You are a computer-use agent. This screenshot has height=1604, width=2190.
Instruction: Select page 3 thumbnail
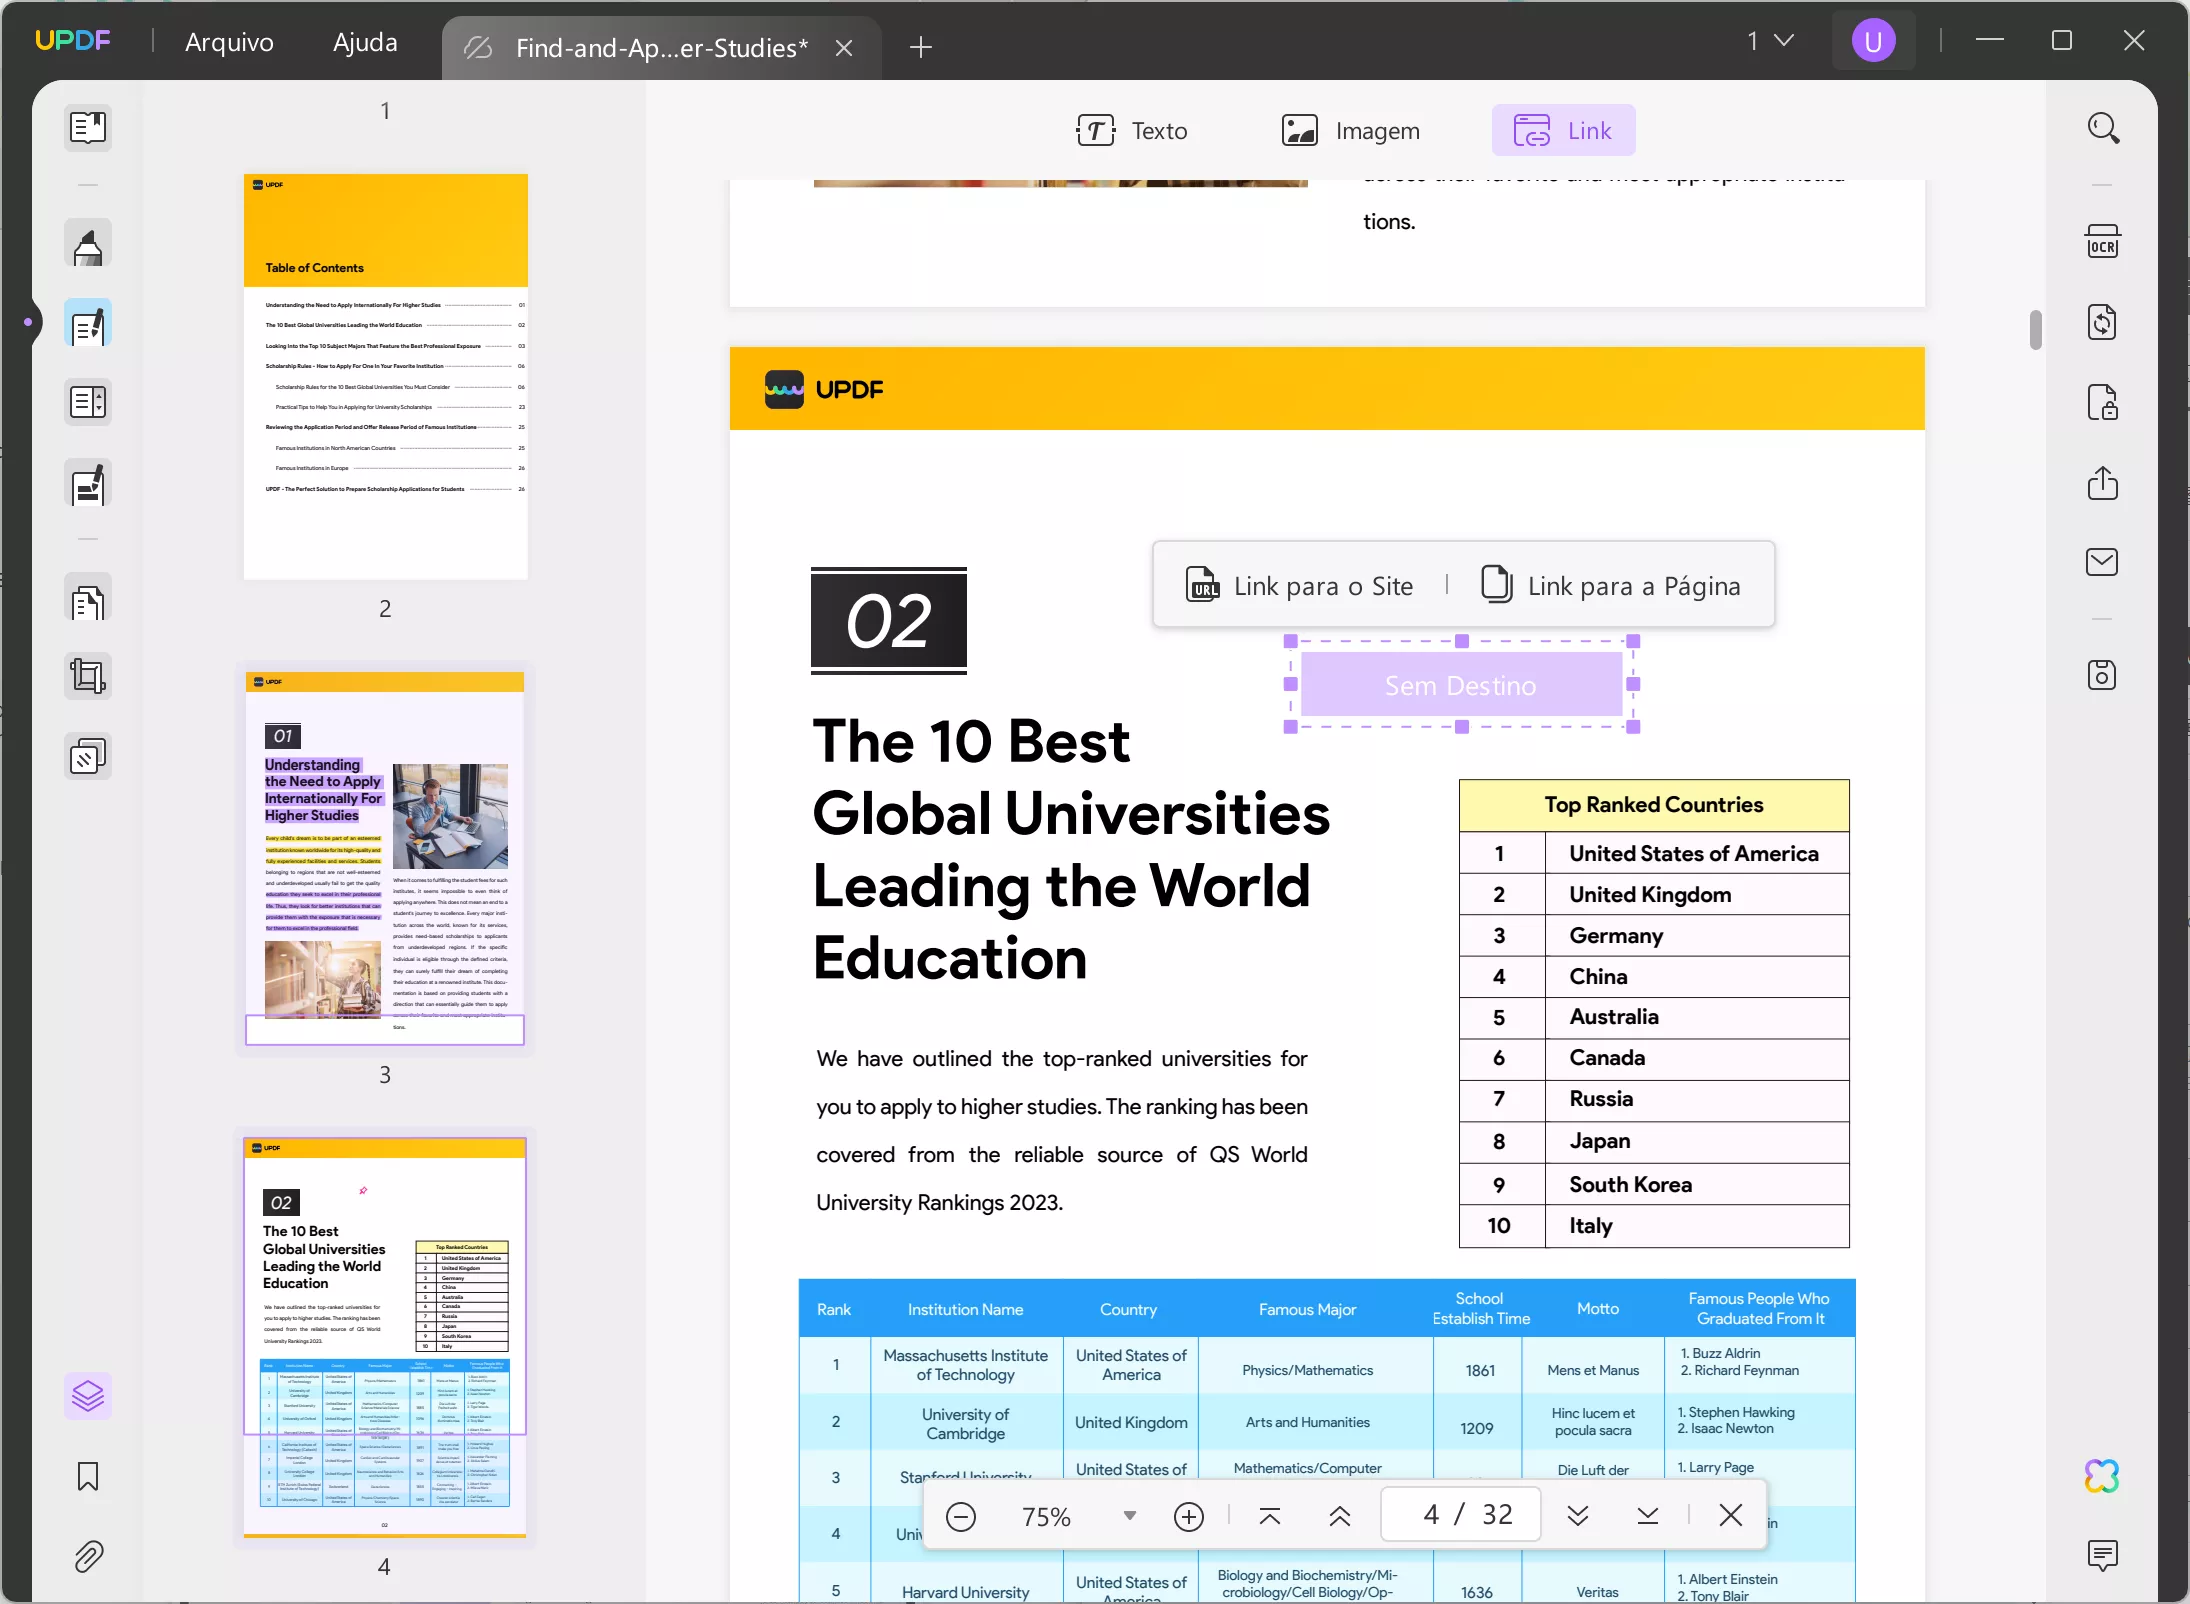tap(385, 858)
